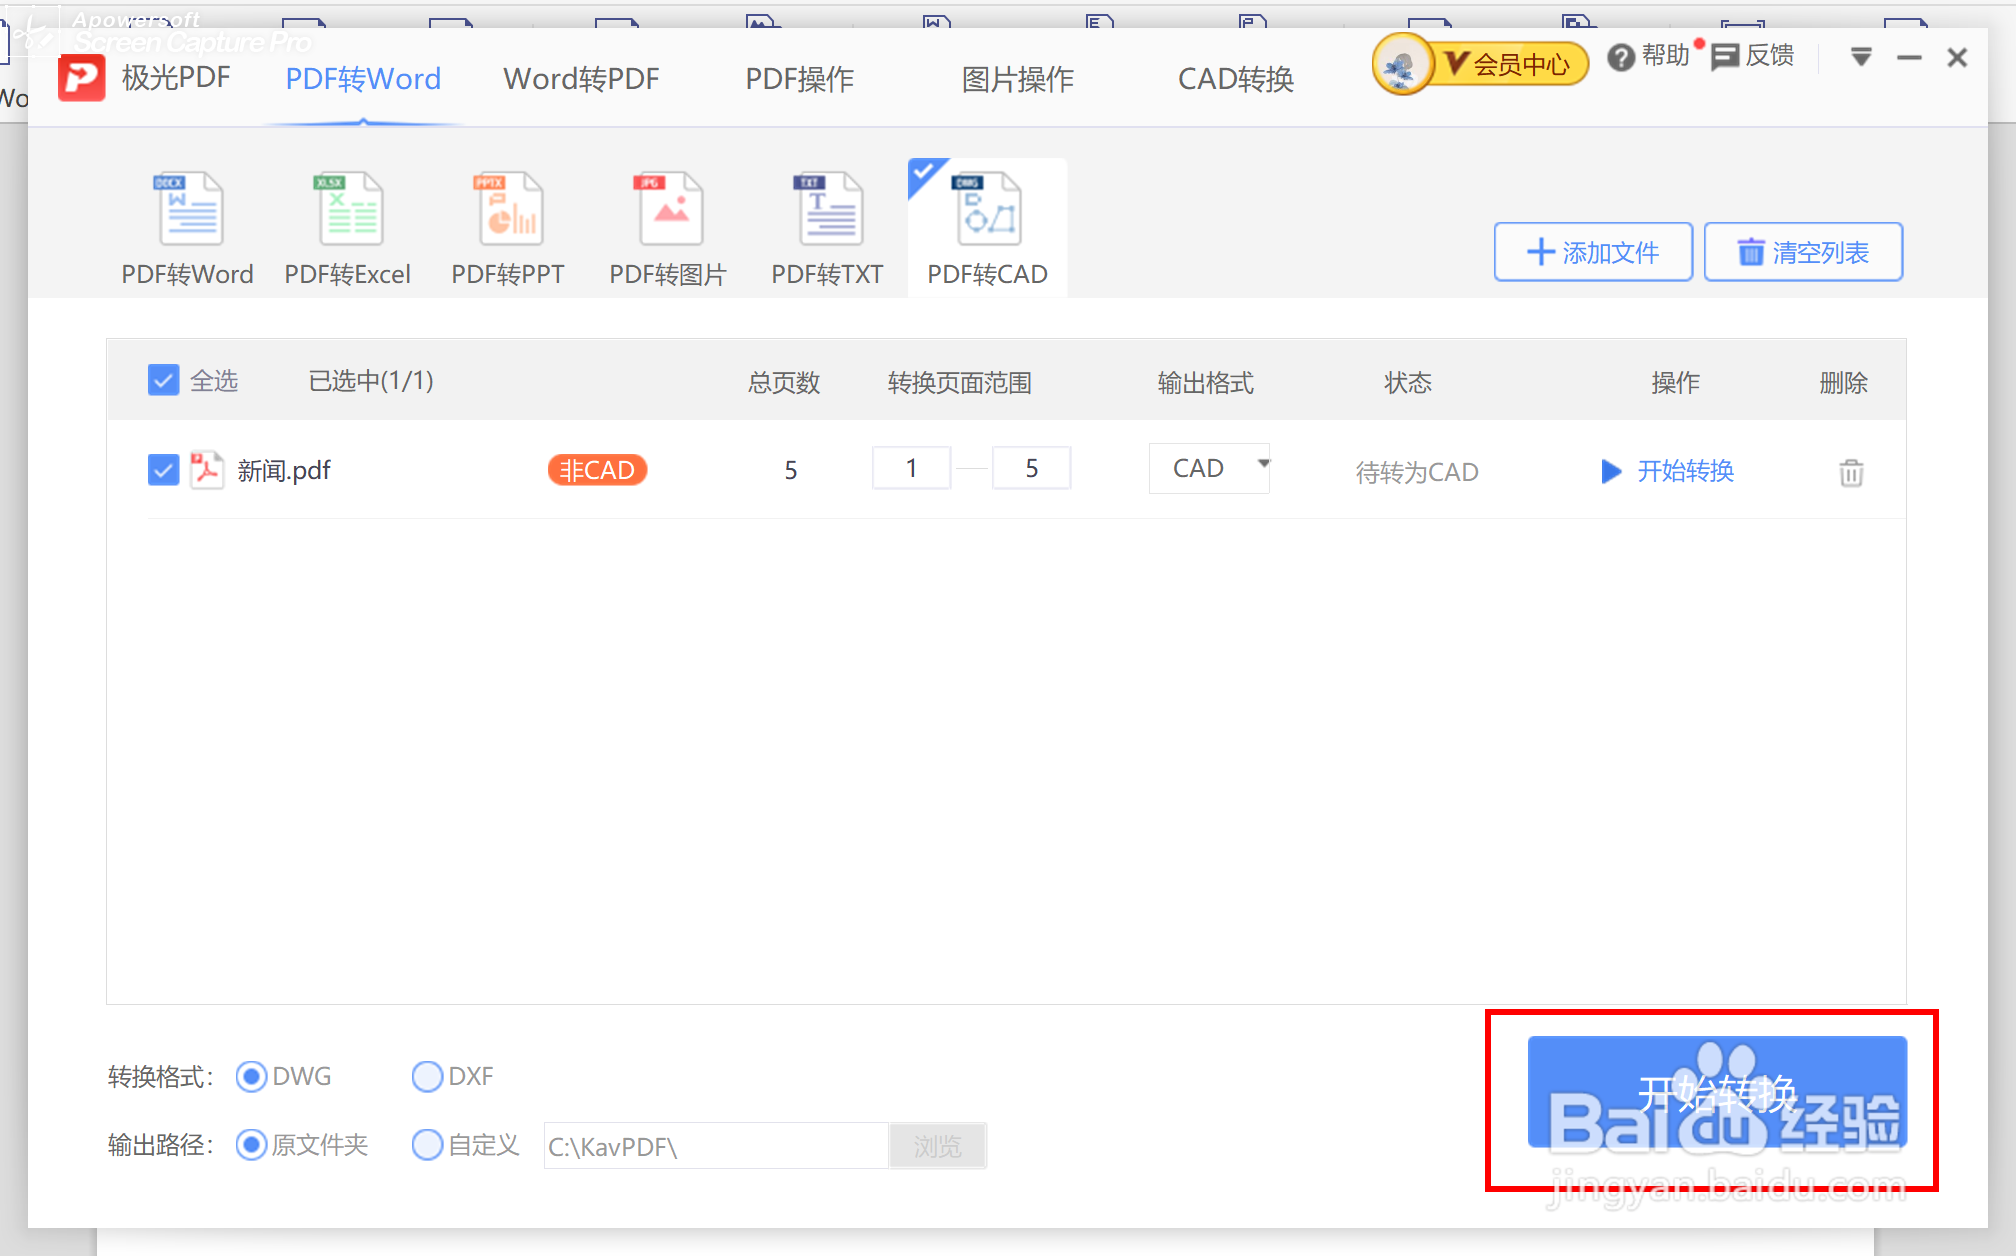Switch to the Word转PDF tab
The width and height of the screenshot is (2016, 1256).
pyautogui.click(x=581, y=79)
